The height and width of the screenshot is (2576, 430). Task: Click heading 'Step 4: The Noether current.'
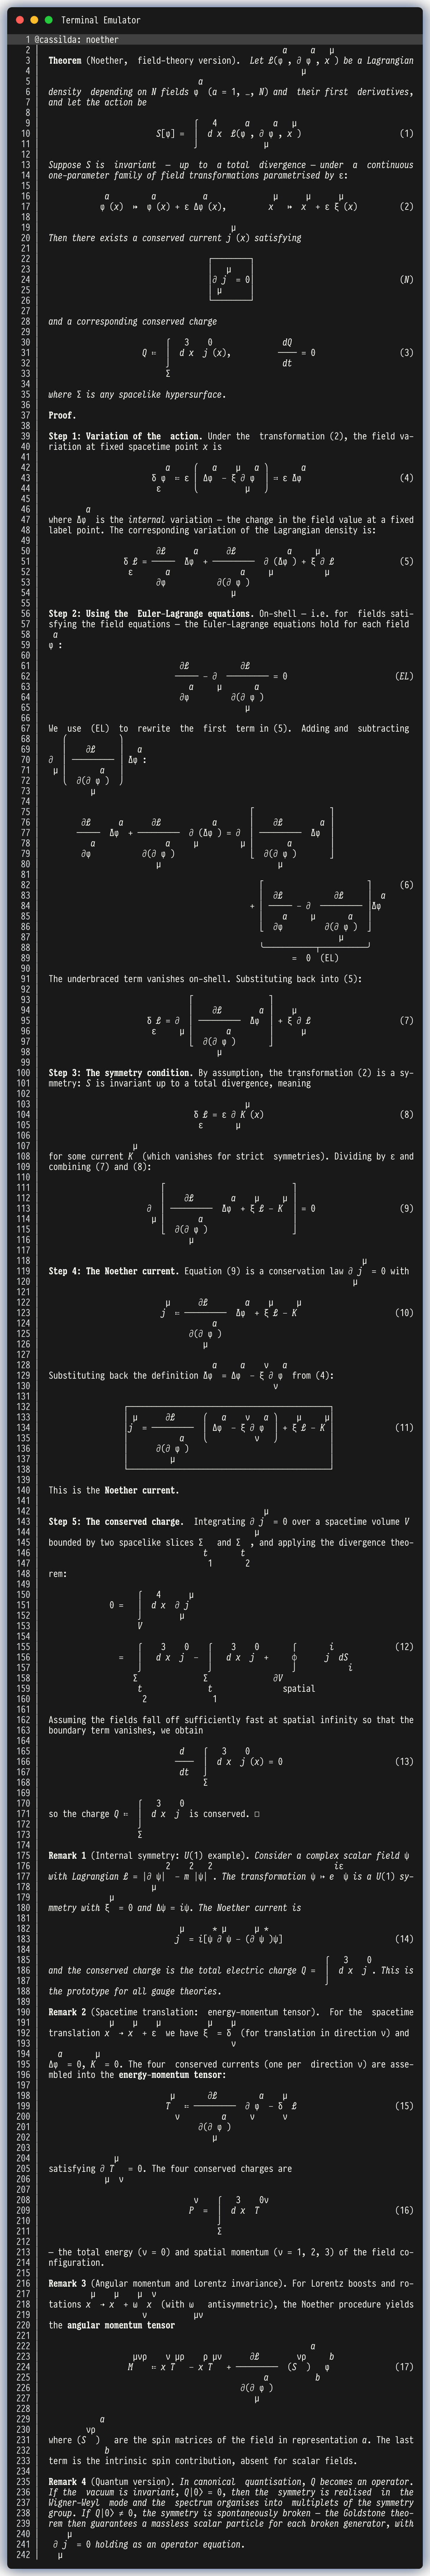pos(114,1271)
